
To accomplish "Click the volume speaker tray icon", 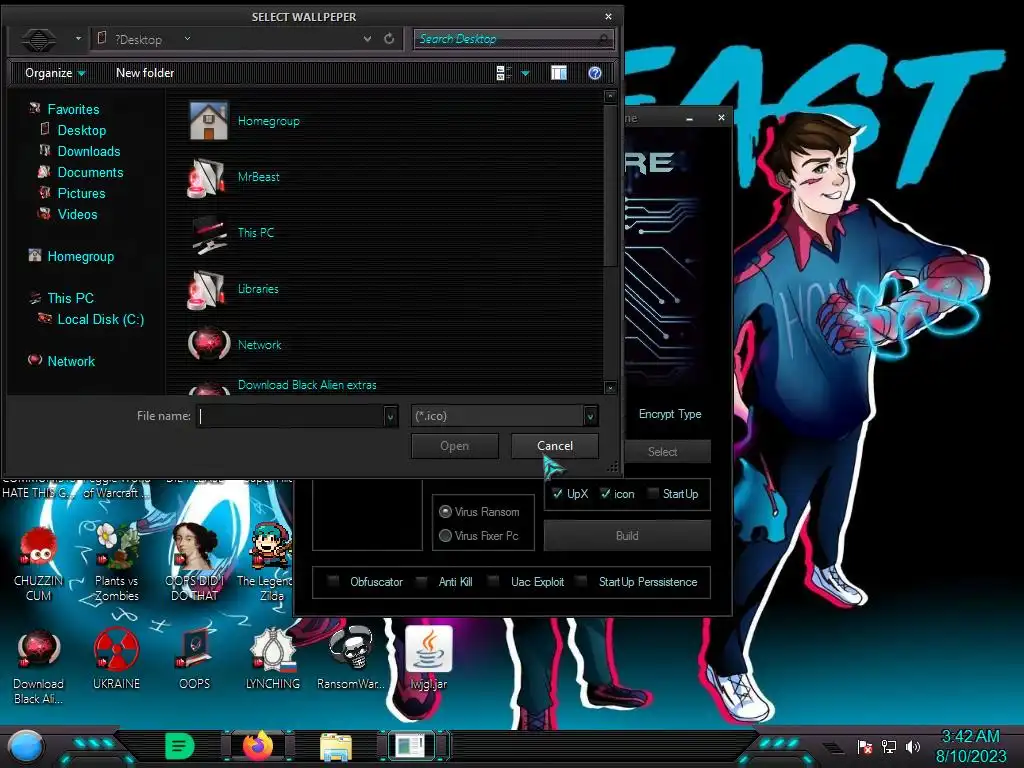I will pyautogui.click(x=912, y=746).
